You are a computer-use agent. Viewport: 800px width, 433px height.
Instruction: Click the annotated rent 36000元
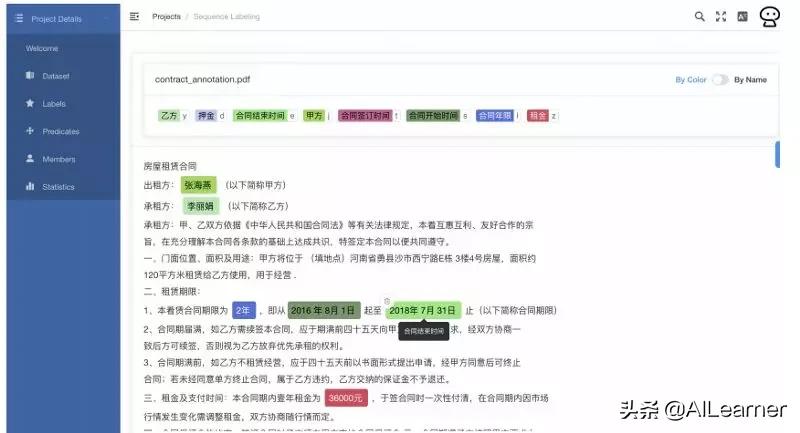[x=346, y=398]
